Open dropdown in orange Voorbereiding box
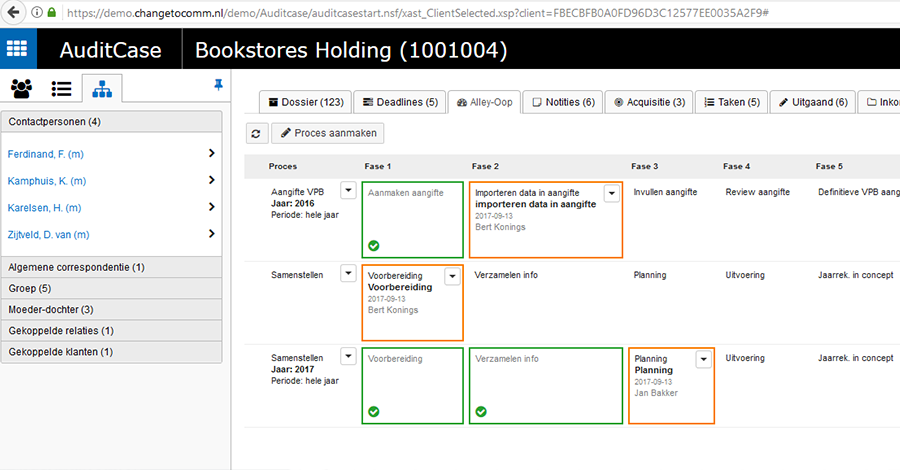Viewport: 900px width, 470px height. coord(452,277)
